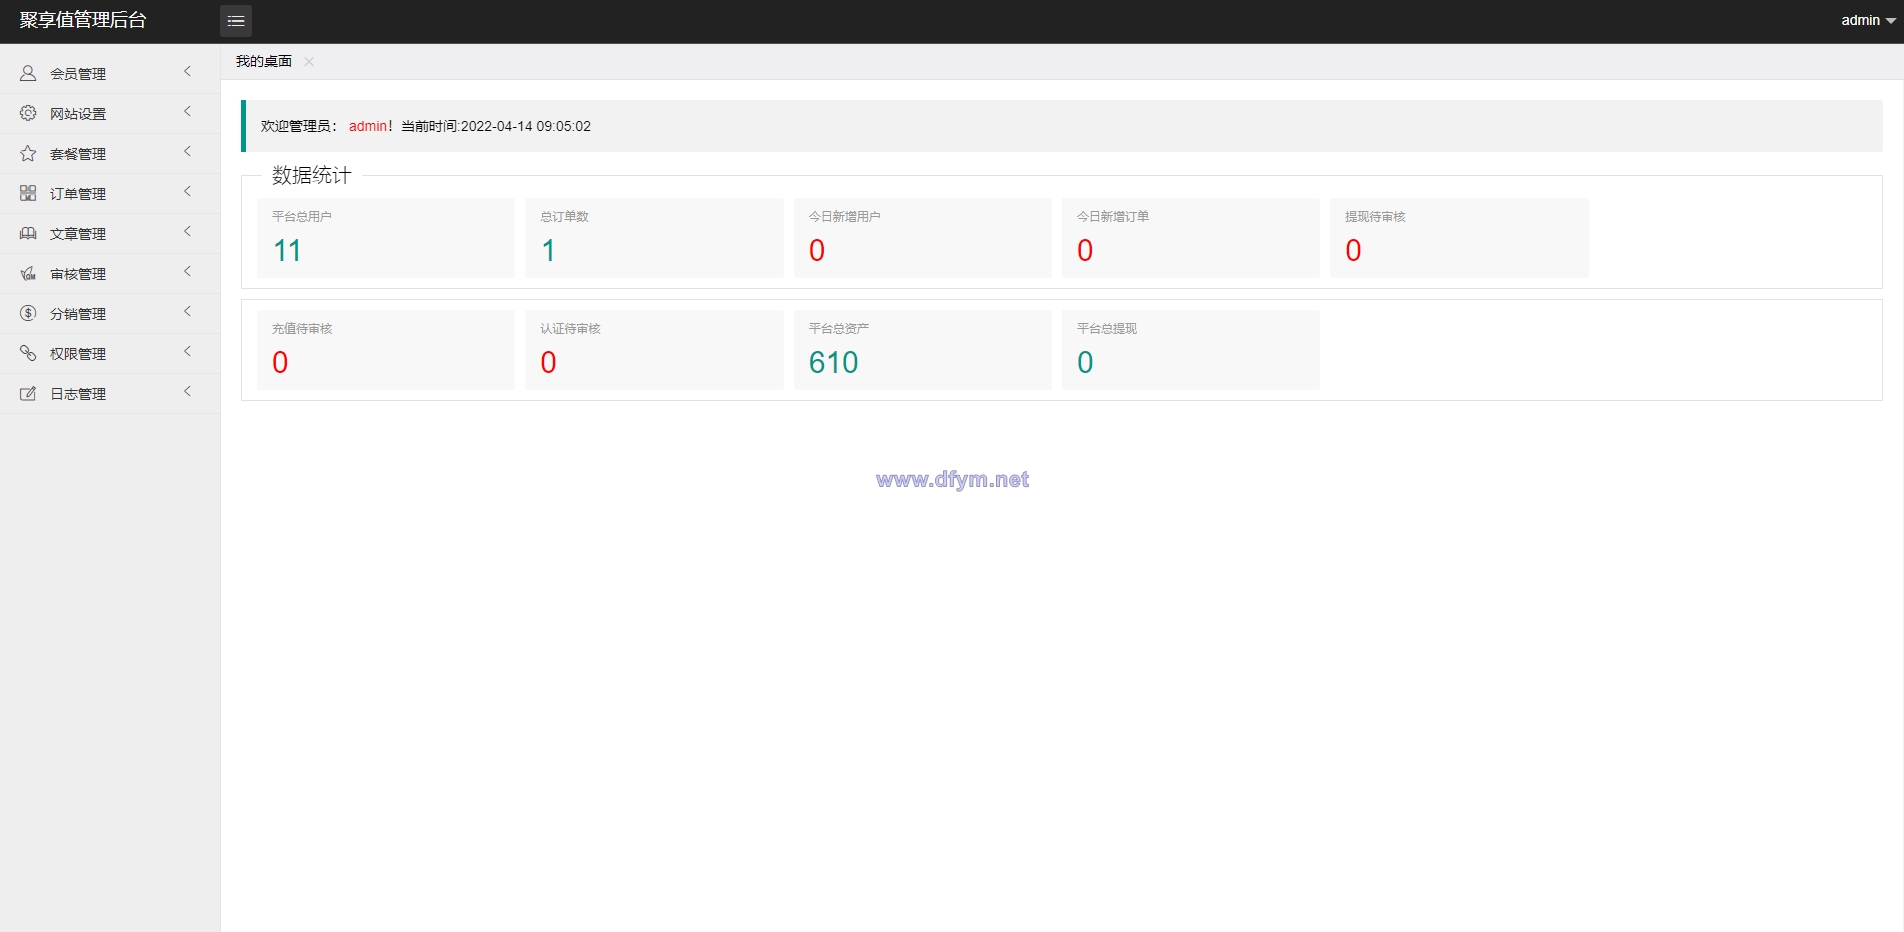Click the 套餐管理 star icon
Image resolution: width=1904 pixels, height=932 pixels.
pyautogui.click(x=28, y=153)
